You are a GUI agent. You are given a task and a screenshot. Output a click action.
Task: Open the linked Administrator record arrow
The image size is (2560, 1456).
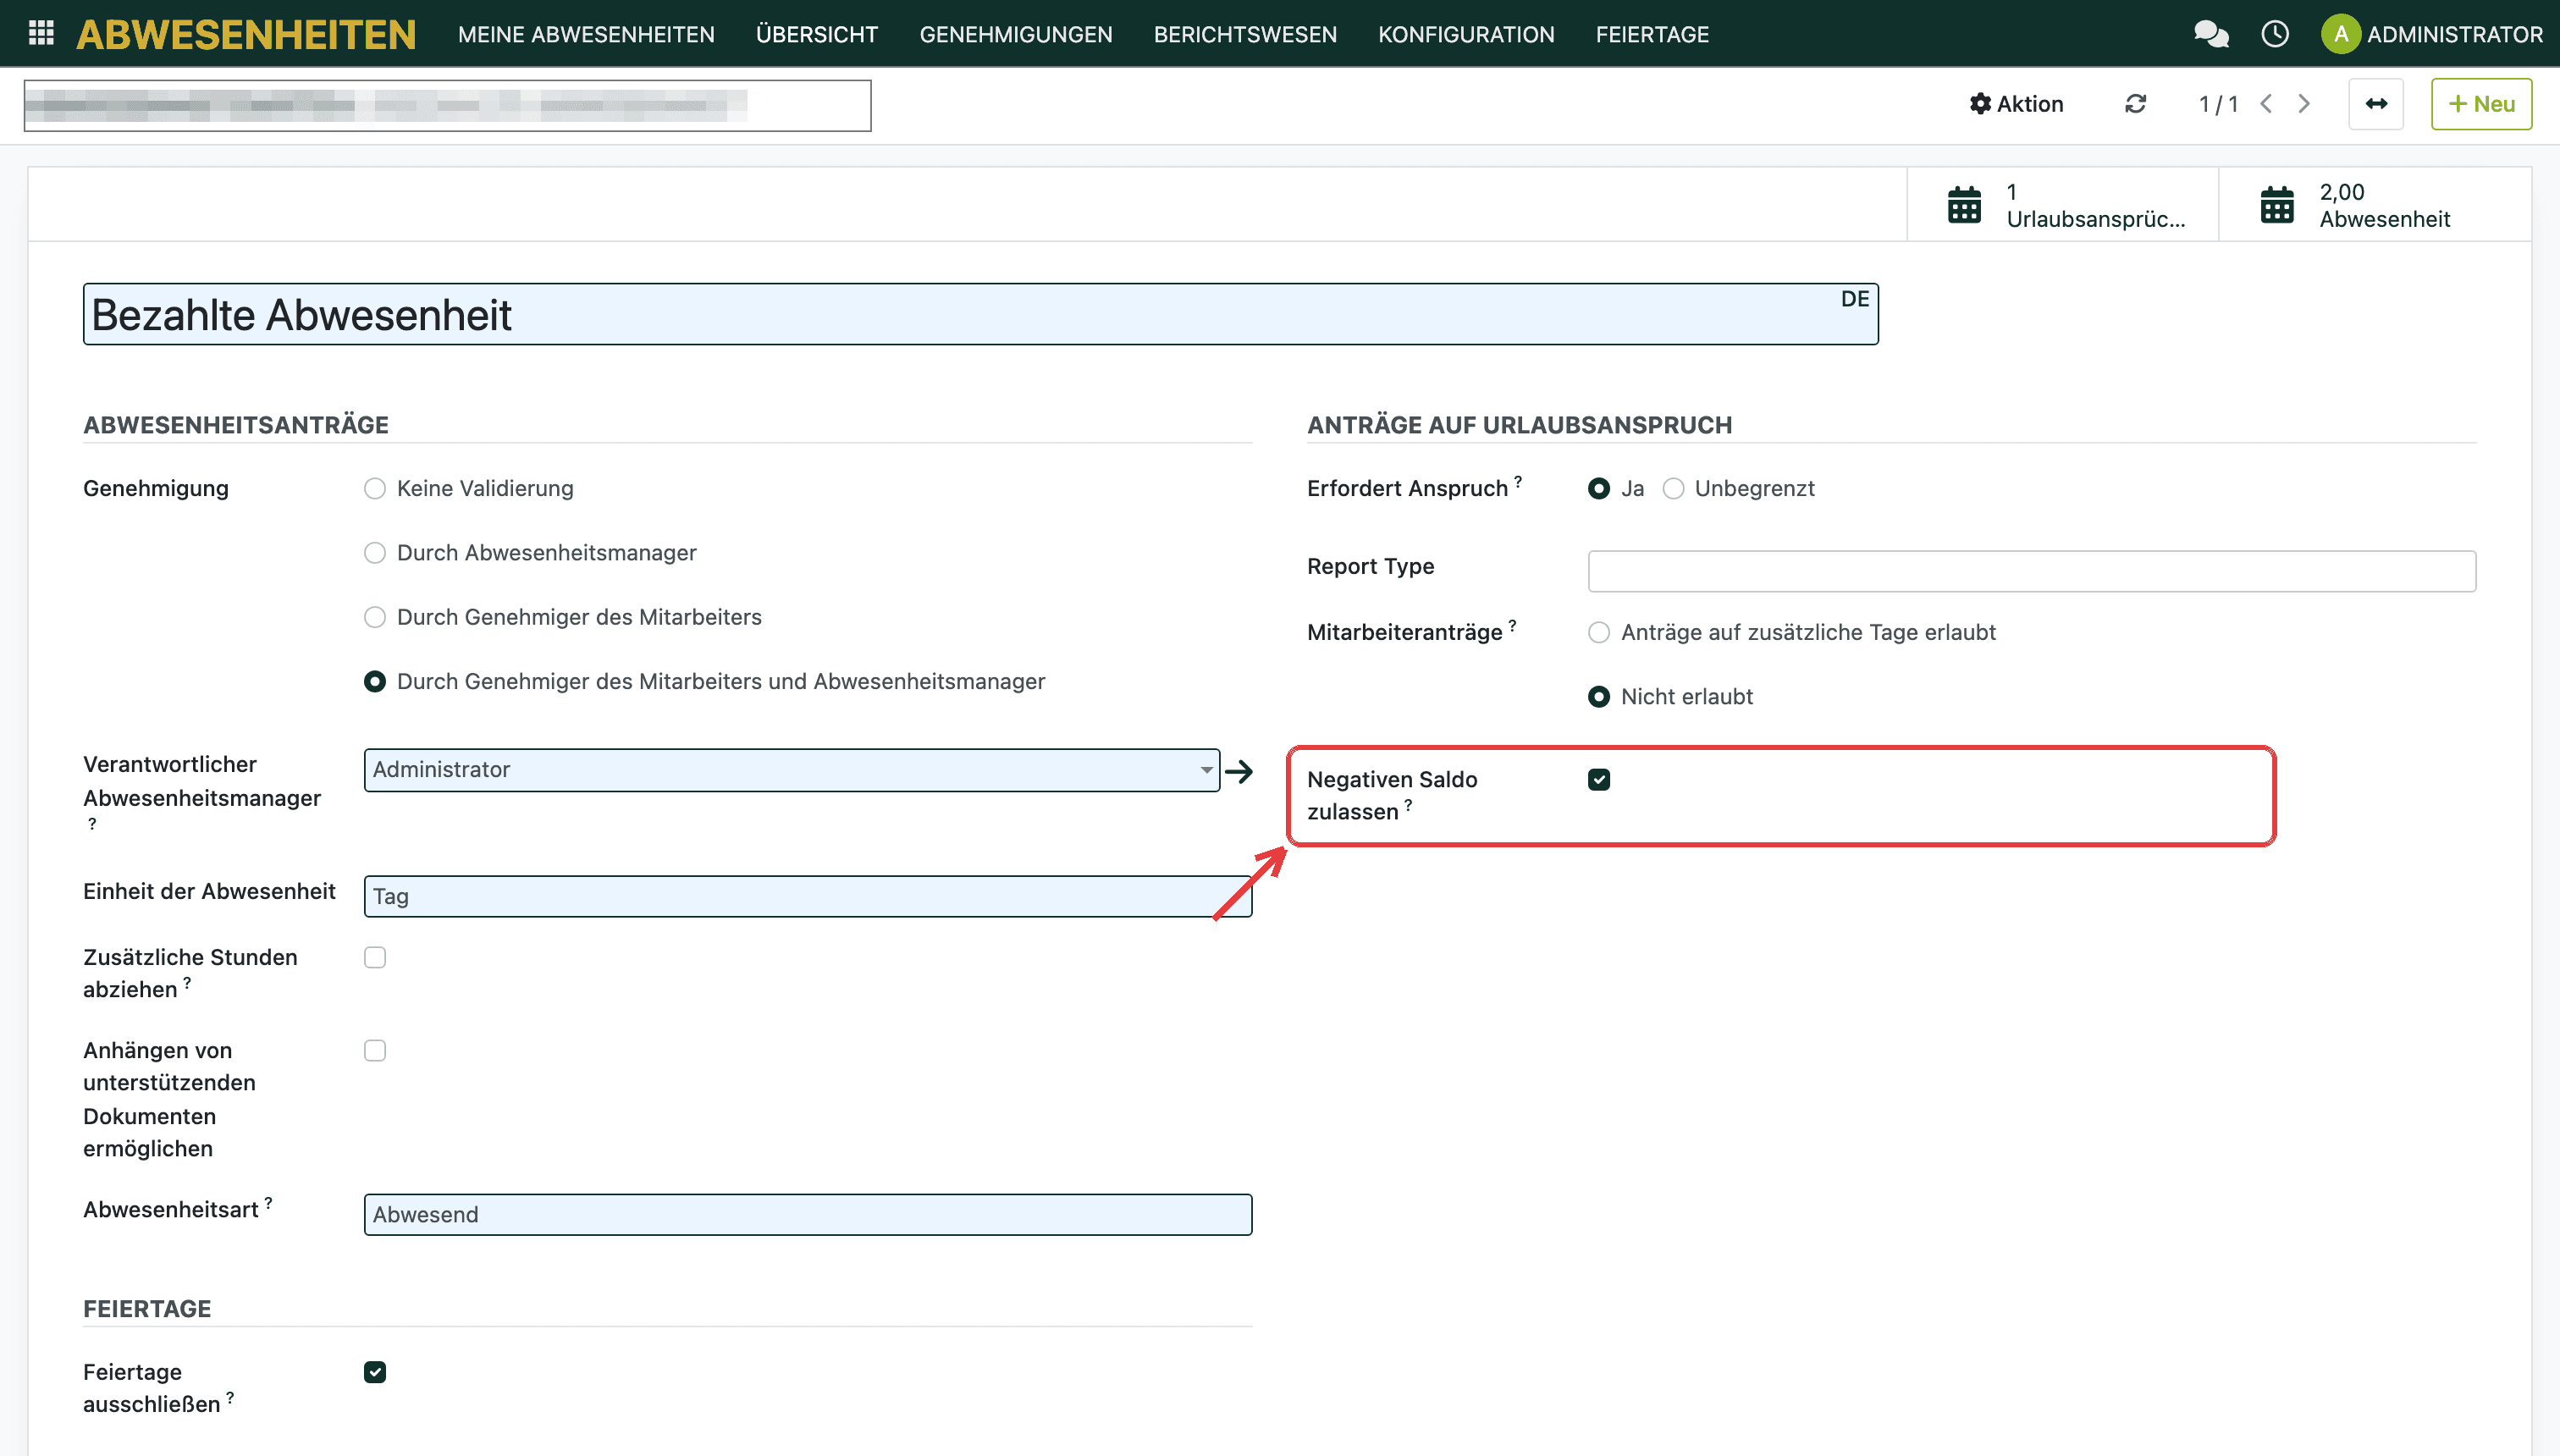1239,771
